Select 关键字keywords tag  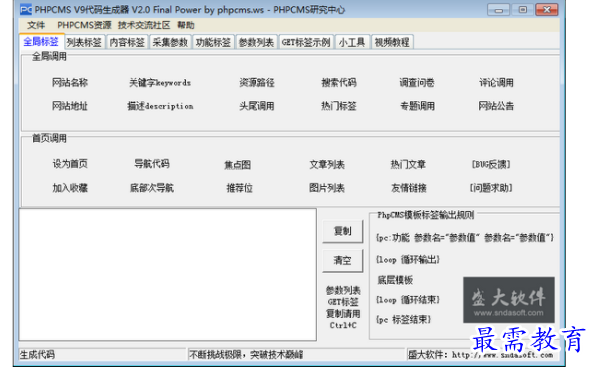pos(160,83)
